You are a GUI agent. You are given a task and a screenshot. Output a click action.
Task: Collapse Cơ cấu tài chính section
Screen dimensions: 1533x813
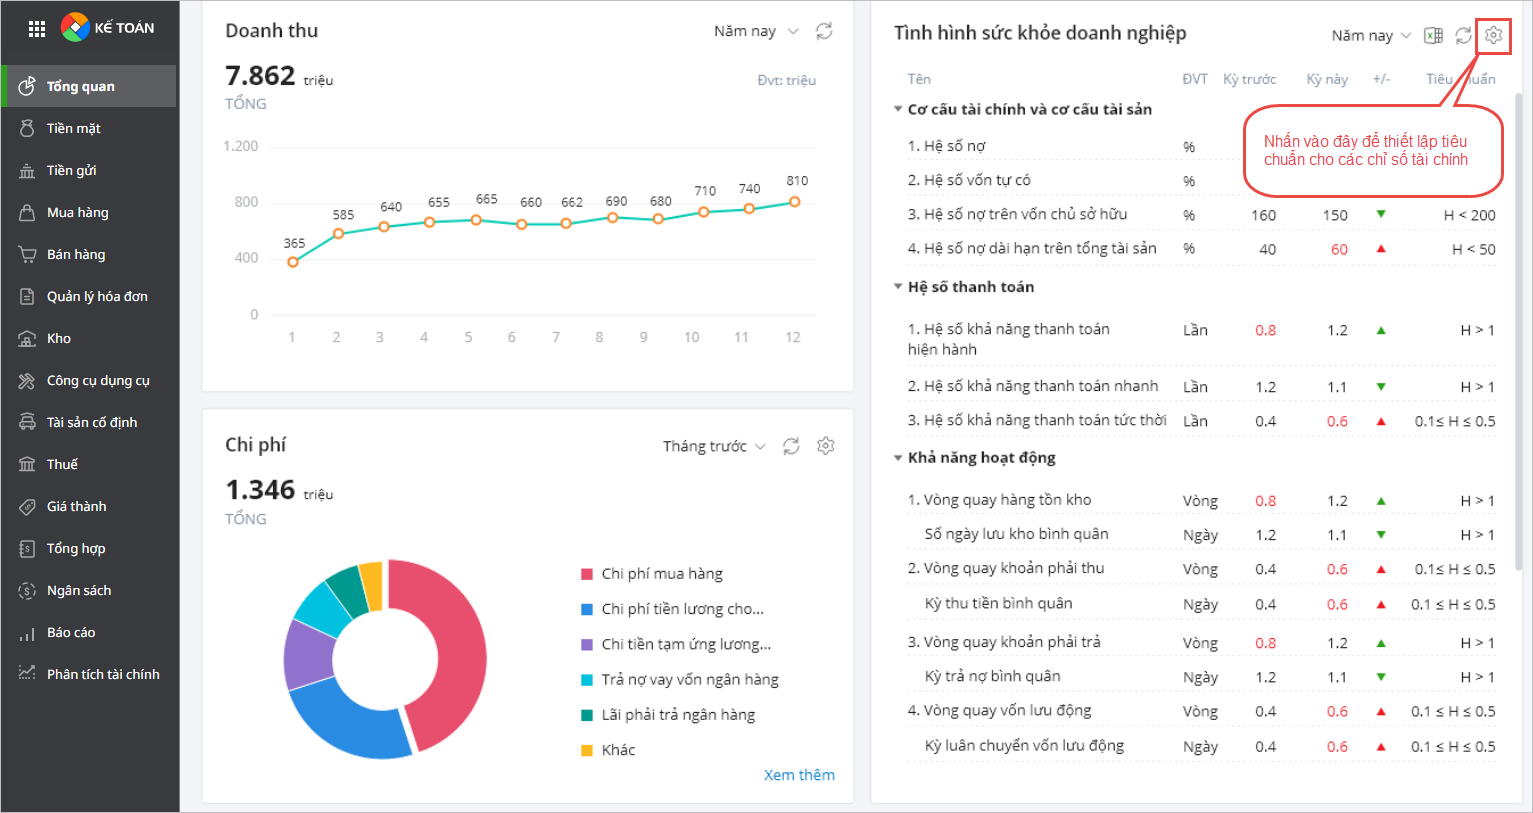click(898, 109)
